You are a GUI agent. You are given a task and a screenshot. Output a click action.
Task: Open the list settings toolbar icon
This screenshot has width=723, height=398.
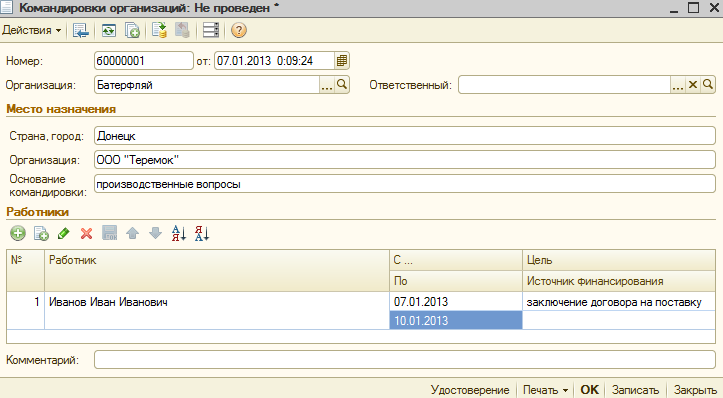click(211, 30)
